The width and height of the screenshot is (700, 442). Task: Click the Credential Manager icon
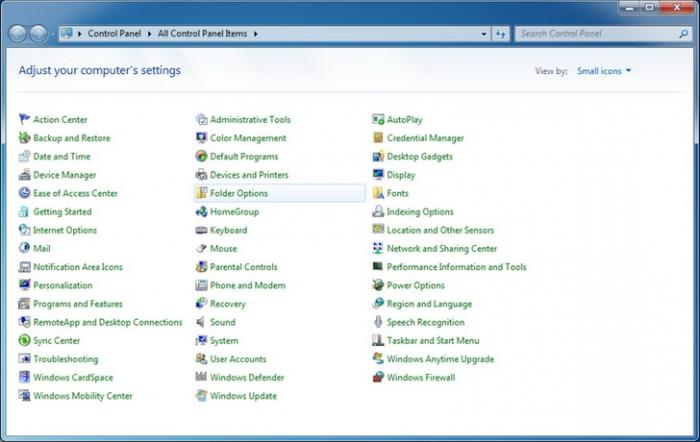tap(378, 138)
